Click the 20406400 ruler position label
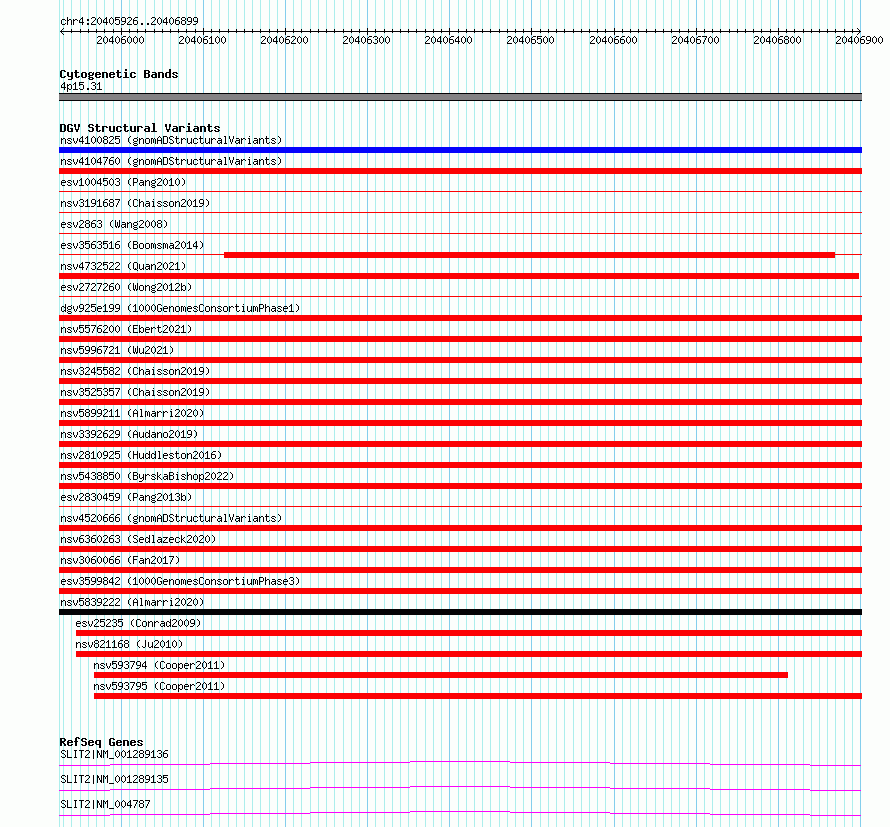Image resolution: width=890 pixels, height=827 pixels. 448,40
